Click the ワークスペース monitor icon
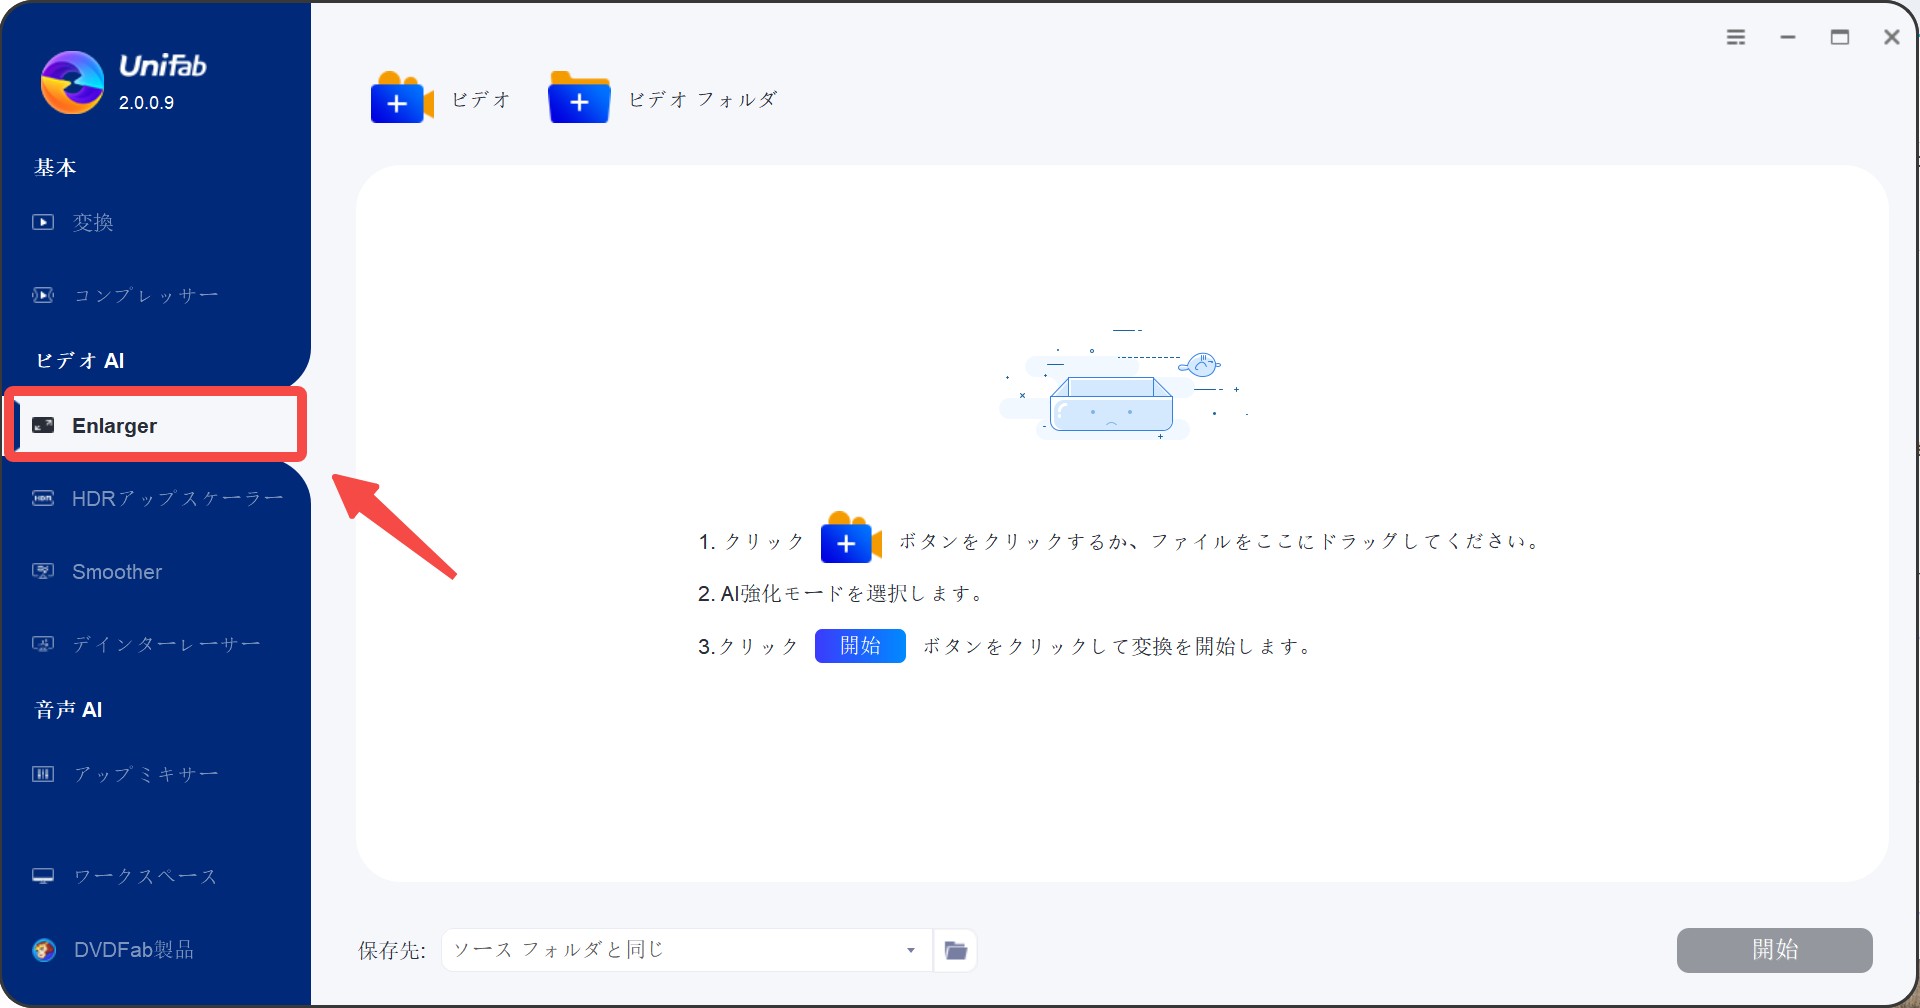Image resolution: width=1920 pixels, height=1008 pixels. point(43,876)
